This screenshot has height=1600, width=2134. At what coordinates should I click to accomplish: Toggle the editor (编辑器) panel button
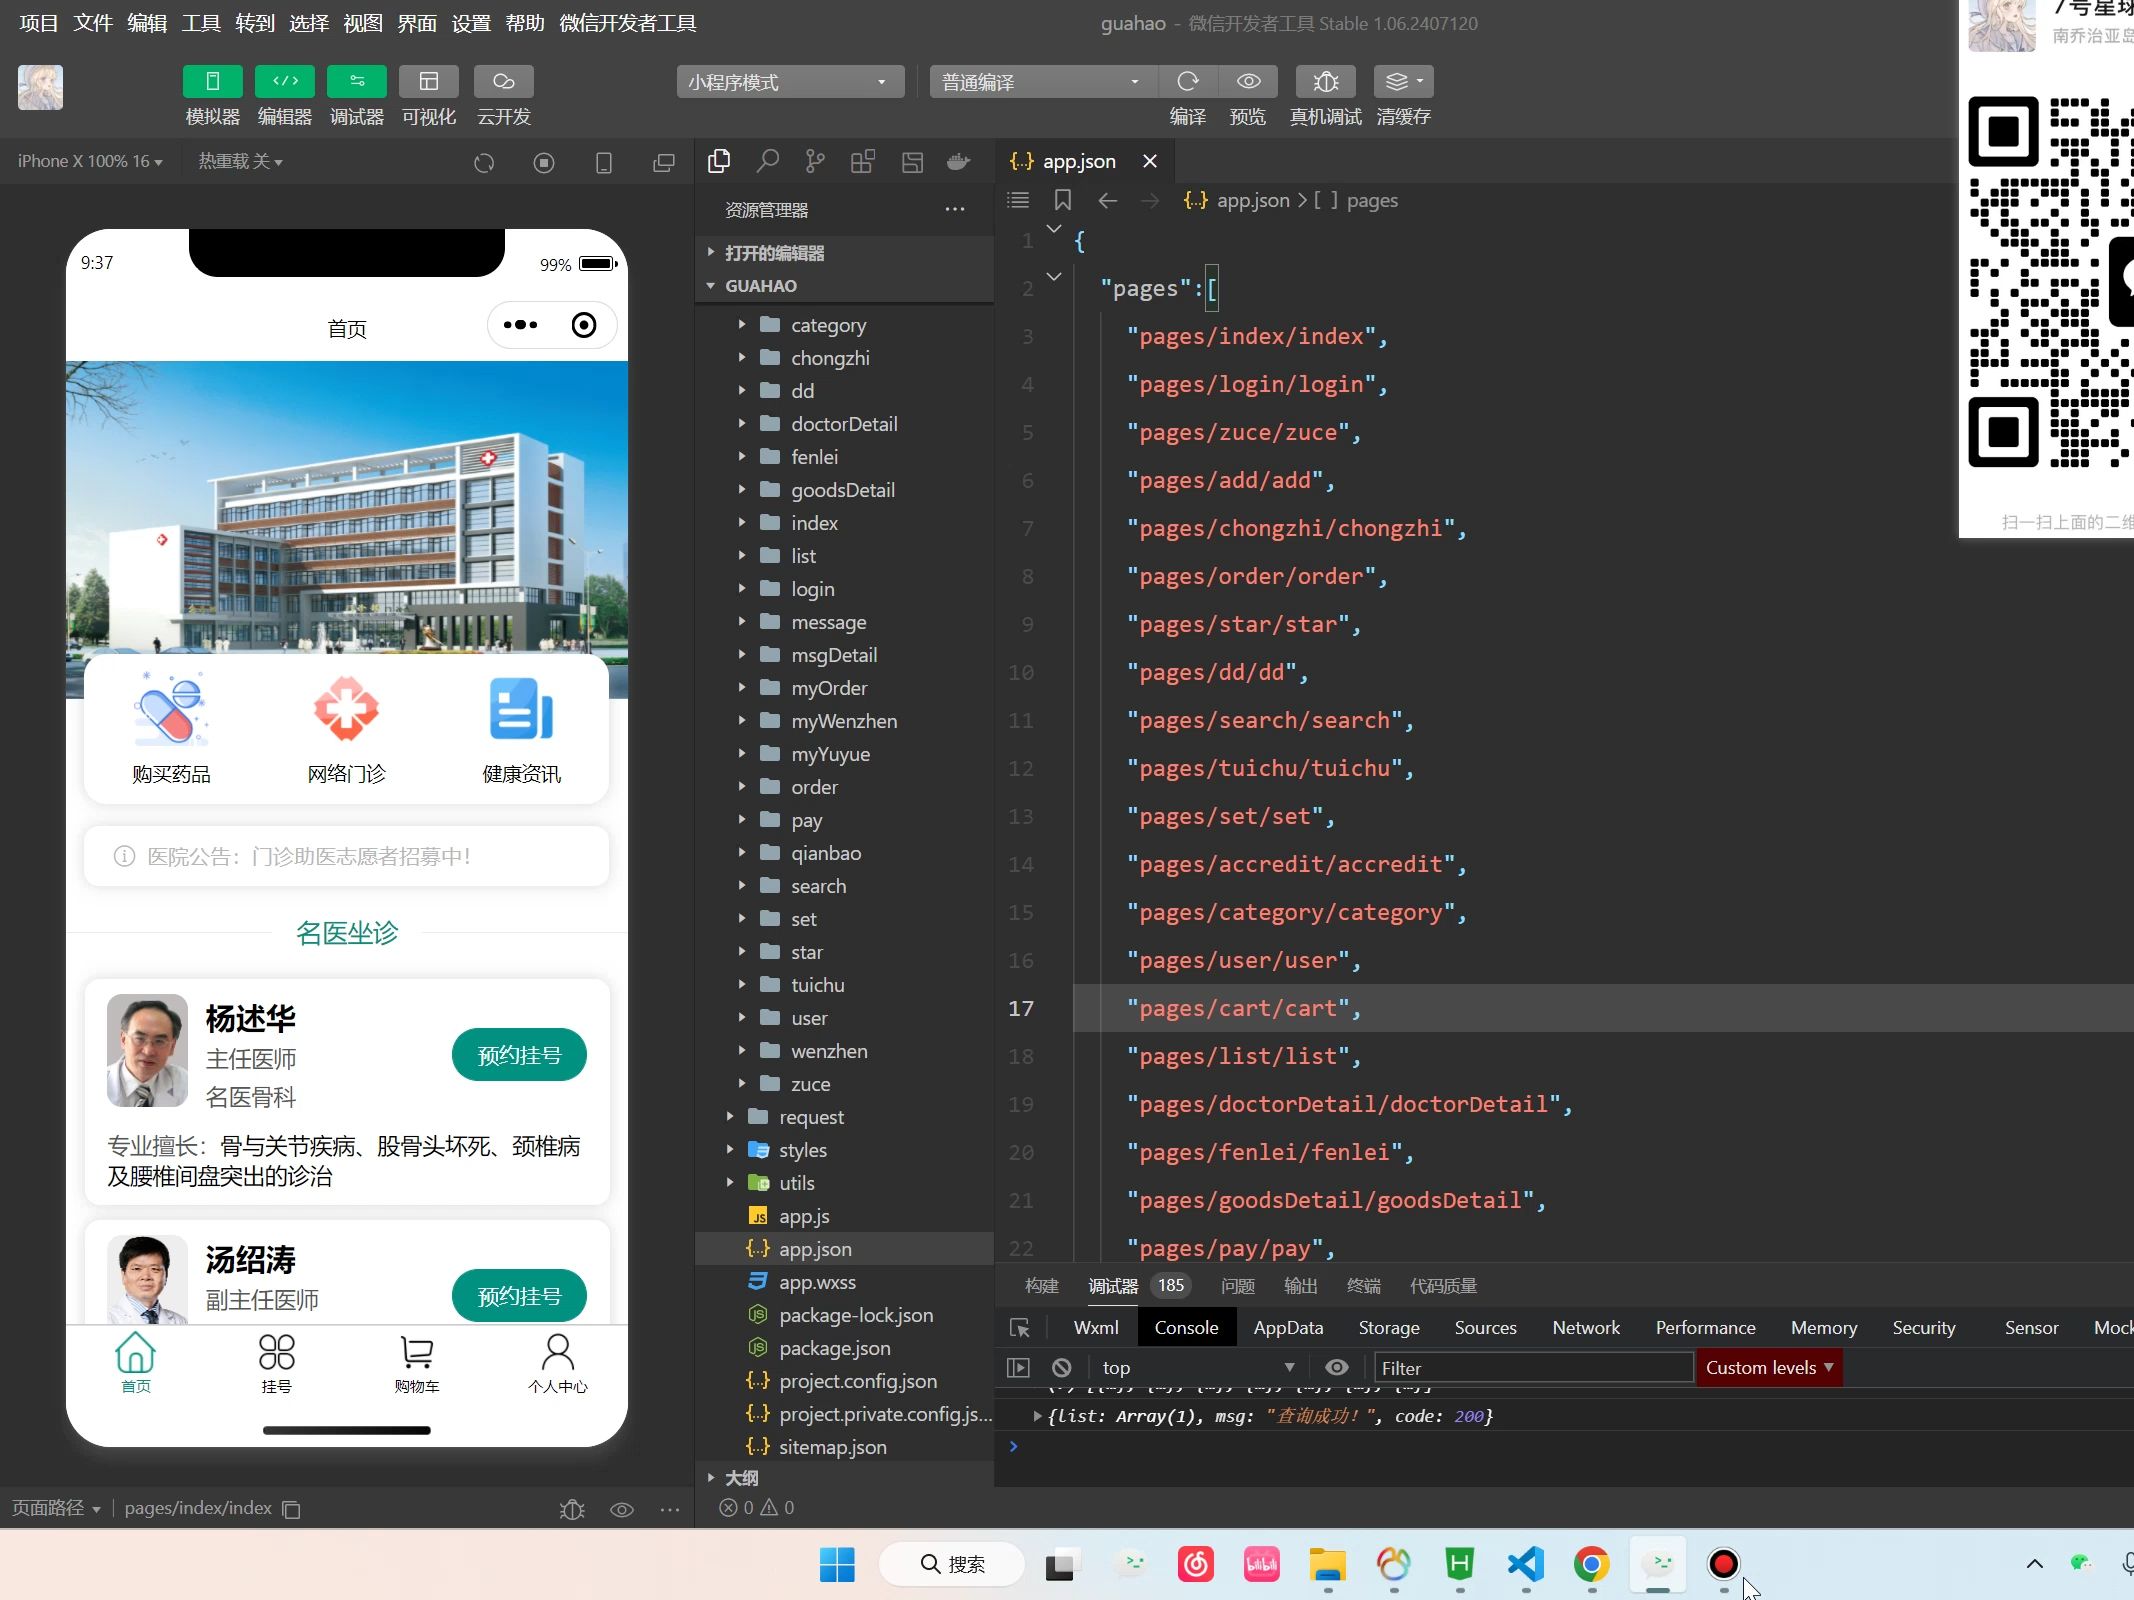click(x=285, y=81)
